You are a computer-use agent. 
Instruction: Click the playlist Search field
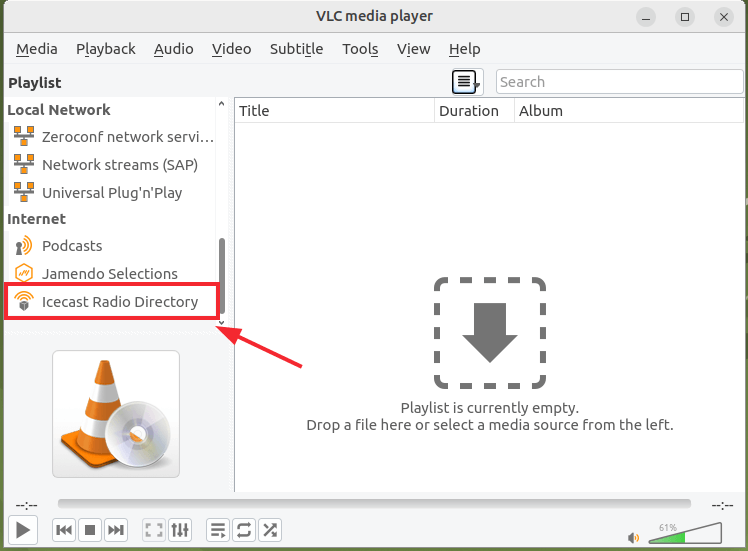pos(619,82)
